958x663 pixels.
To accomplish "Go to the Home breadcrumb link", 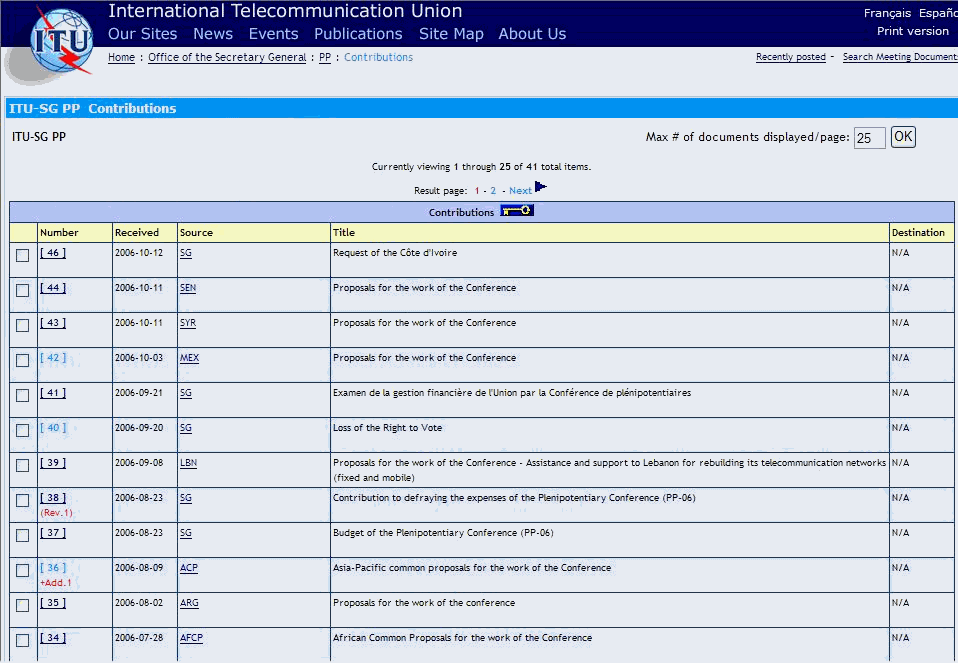I will click(122, 57).
